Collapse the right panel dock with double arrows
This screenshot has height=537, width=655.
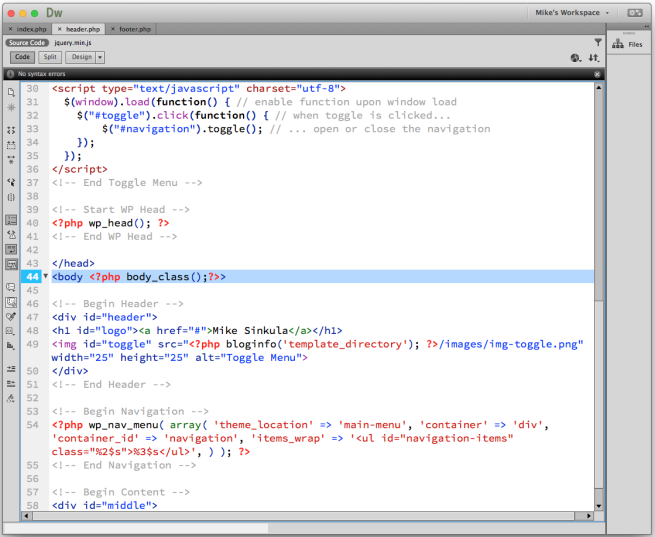[x=647, y=26]
